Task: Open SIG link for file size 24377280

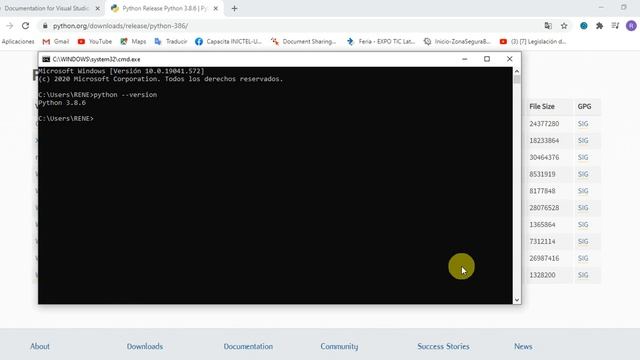Action: click(583, 124)
